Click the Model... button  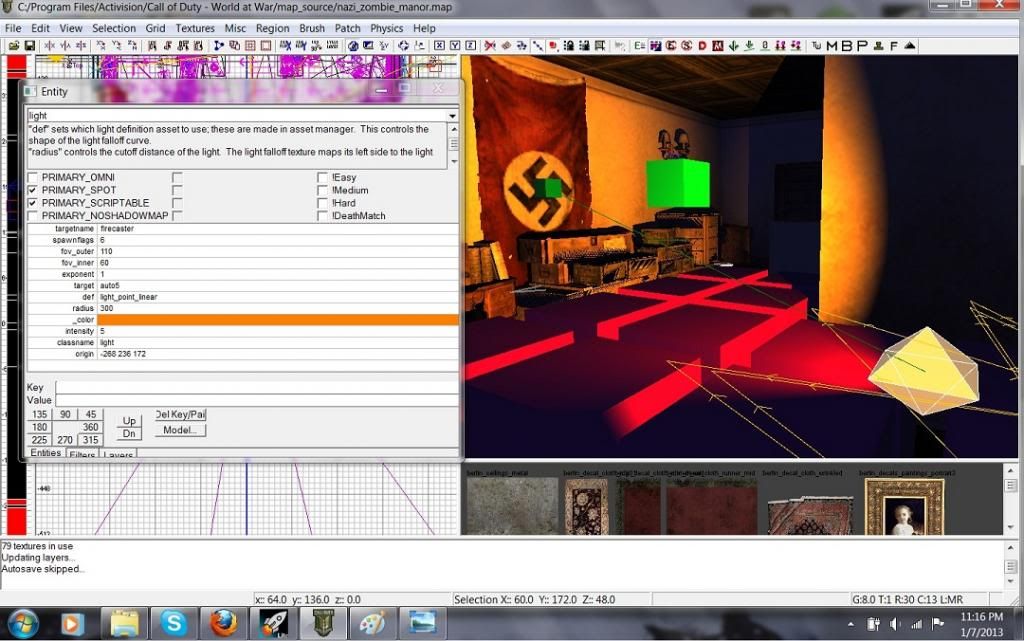180,430
